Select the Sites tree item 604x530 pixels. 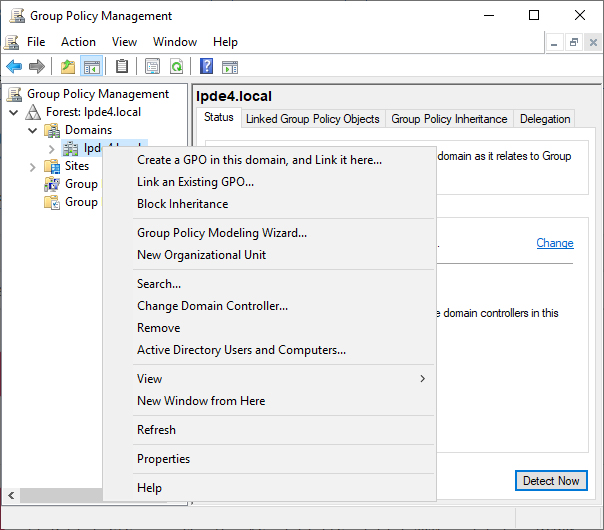click(77, 166)
